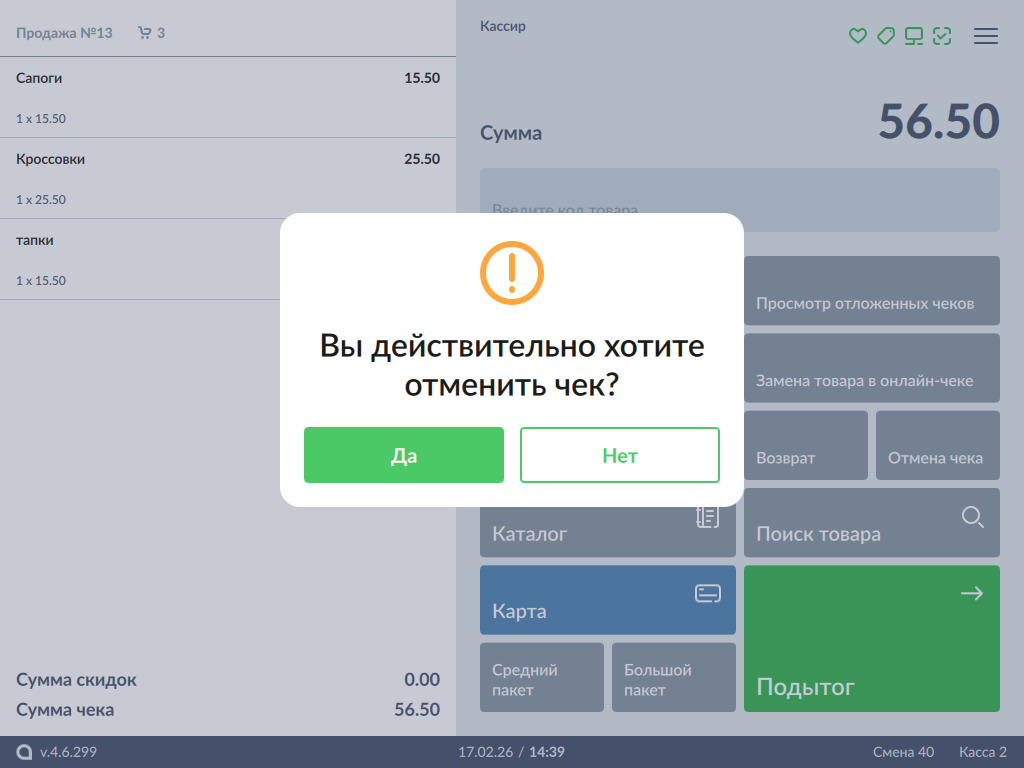The height and width of the screenshot is (768, 1024).
Task: Select the Возврат button
Action: click(x=806, y=445)
